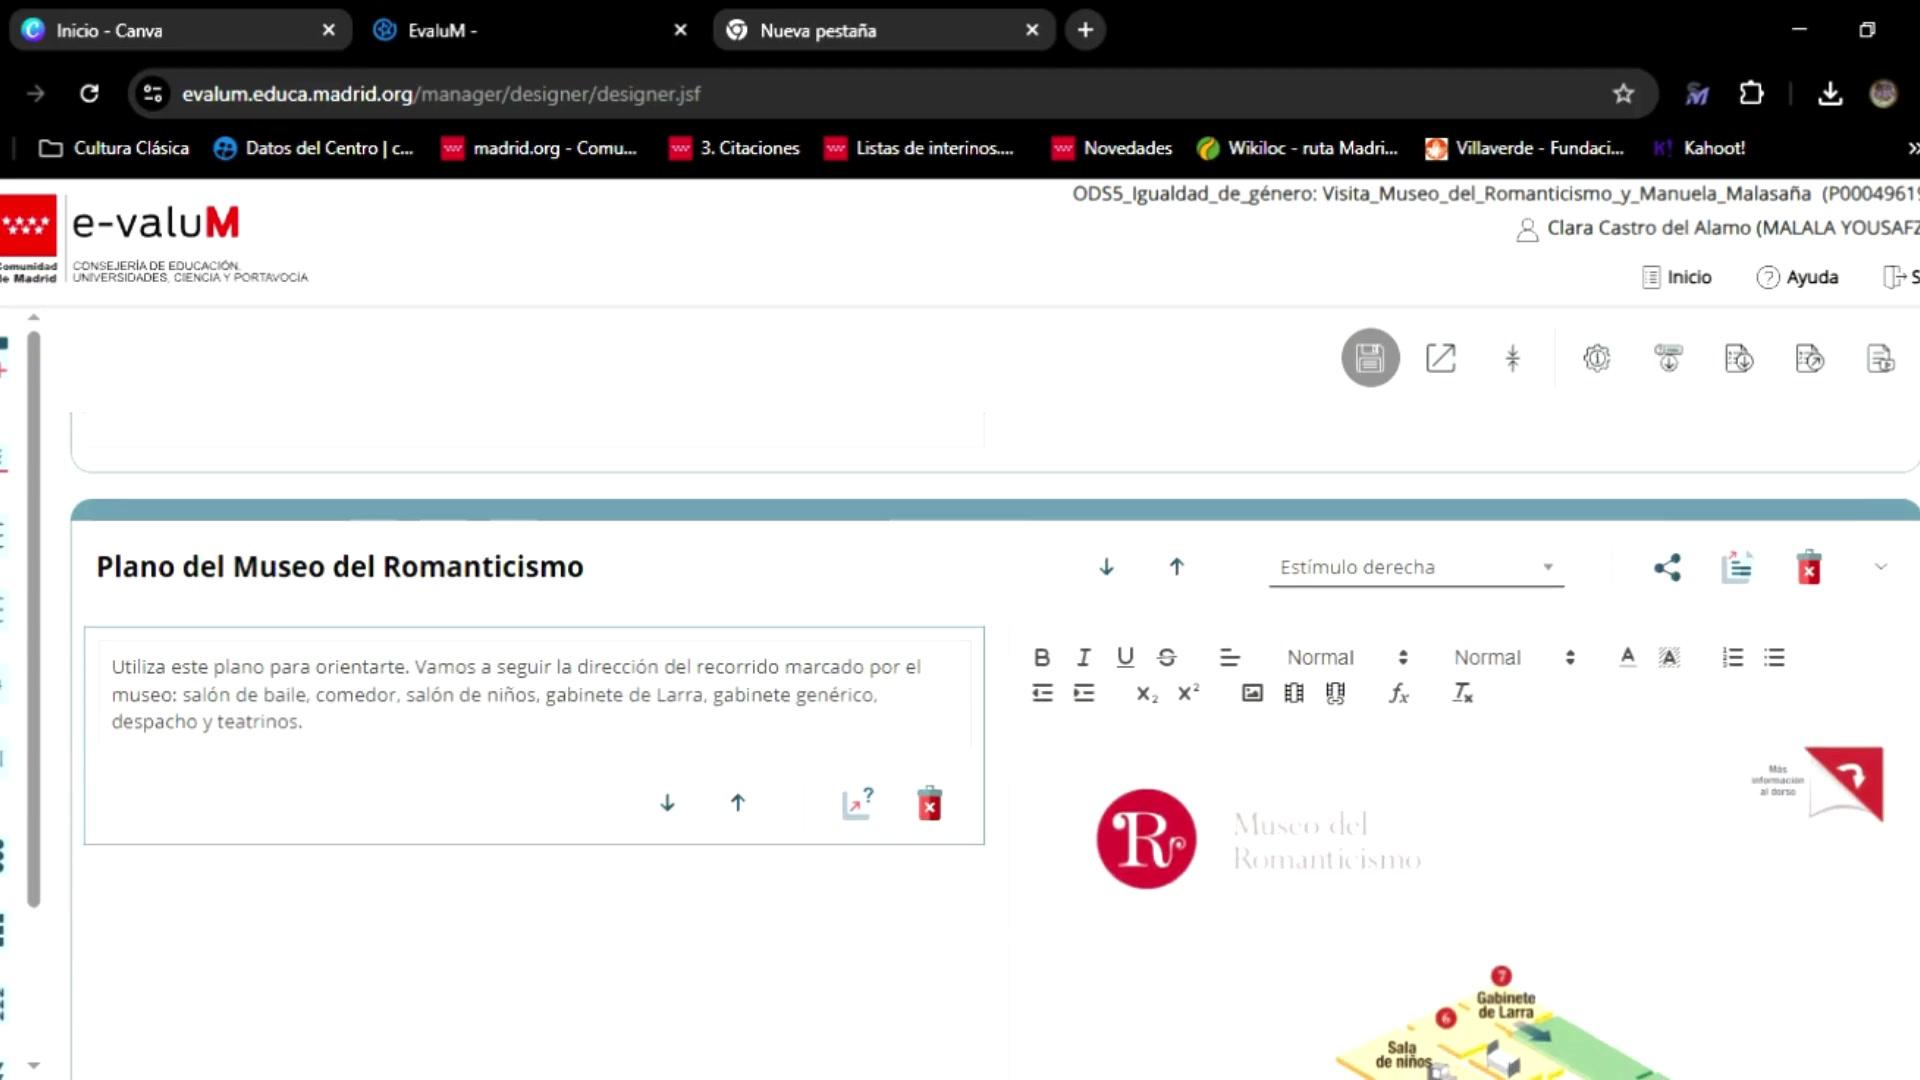Viewport: 1920px width, 1080px height.
Task: Clear formatting with the Tx icon
Action: pos(1462,693)
